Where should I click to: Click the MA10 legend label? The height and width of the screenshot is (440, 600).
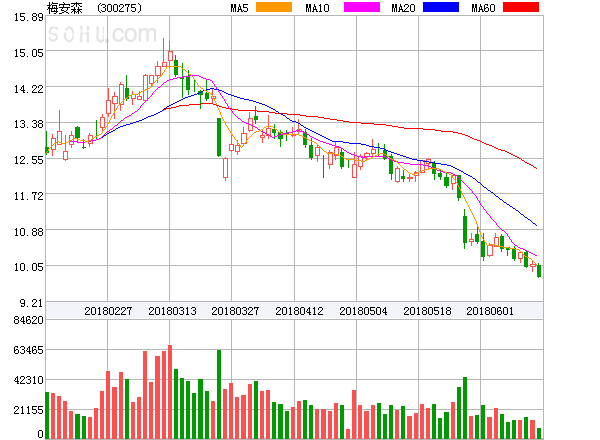[317, 8]
